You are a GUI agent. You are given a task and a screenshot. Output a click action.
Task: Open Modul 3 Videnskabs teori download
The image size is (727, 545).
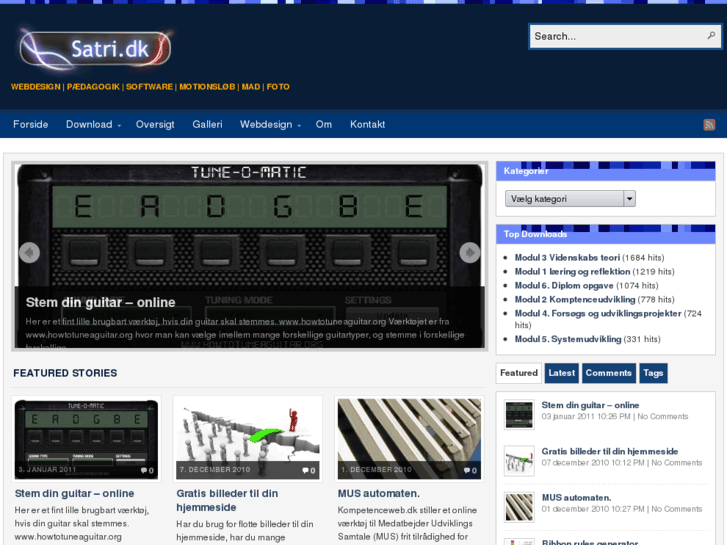click(567, 258)
